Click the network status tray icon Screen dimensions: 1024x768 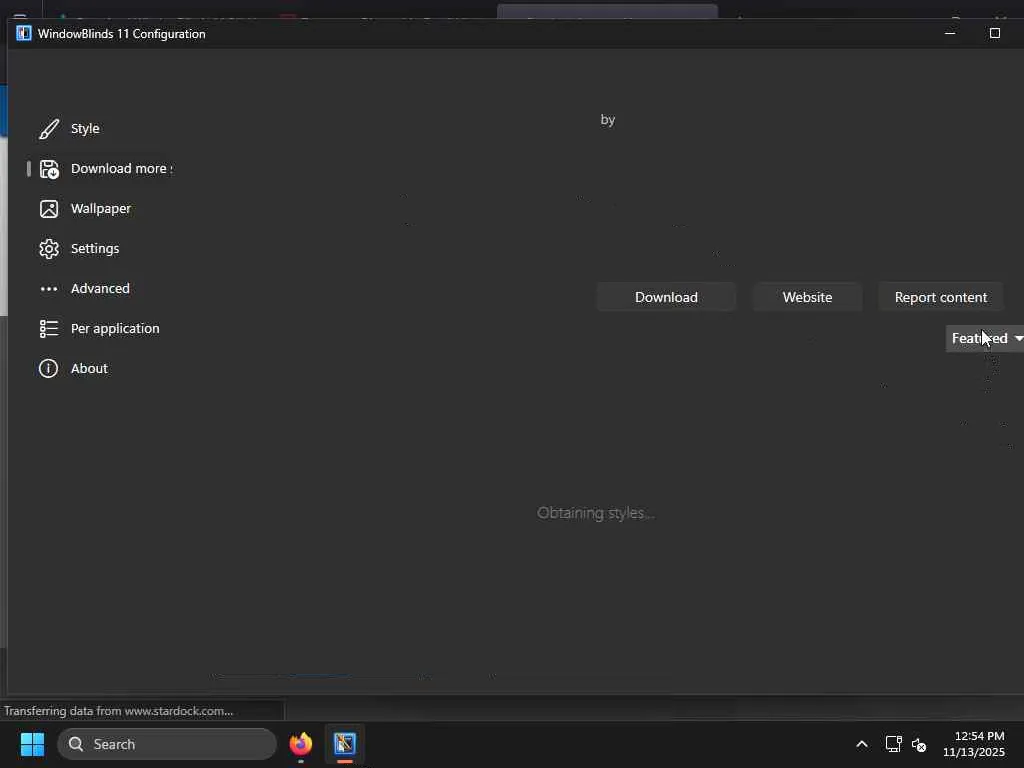[x=893, y=744]
